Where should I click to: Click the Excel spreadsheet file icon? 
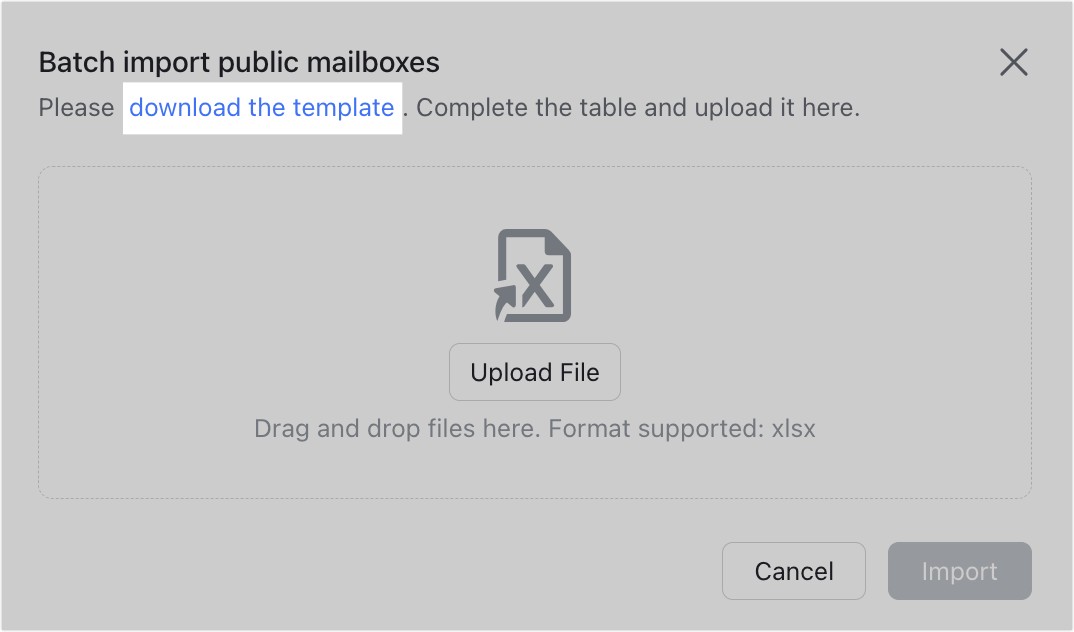535,276
